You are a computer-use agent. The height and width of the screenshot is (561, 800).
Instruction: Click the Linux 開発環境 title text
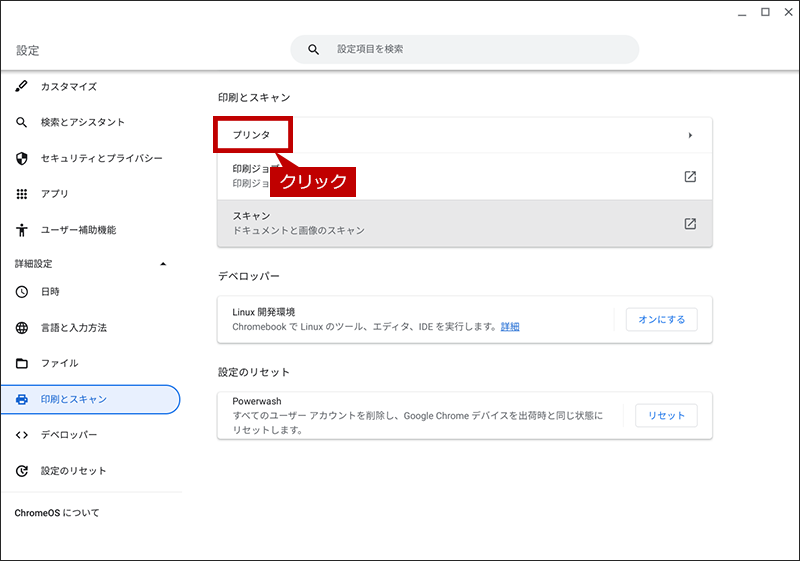pos(264,312)
